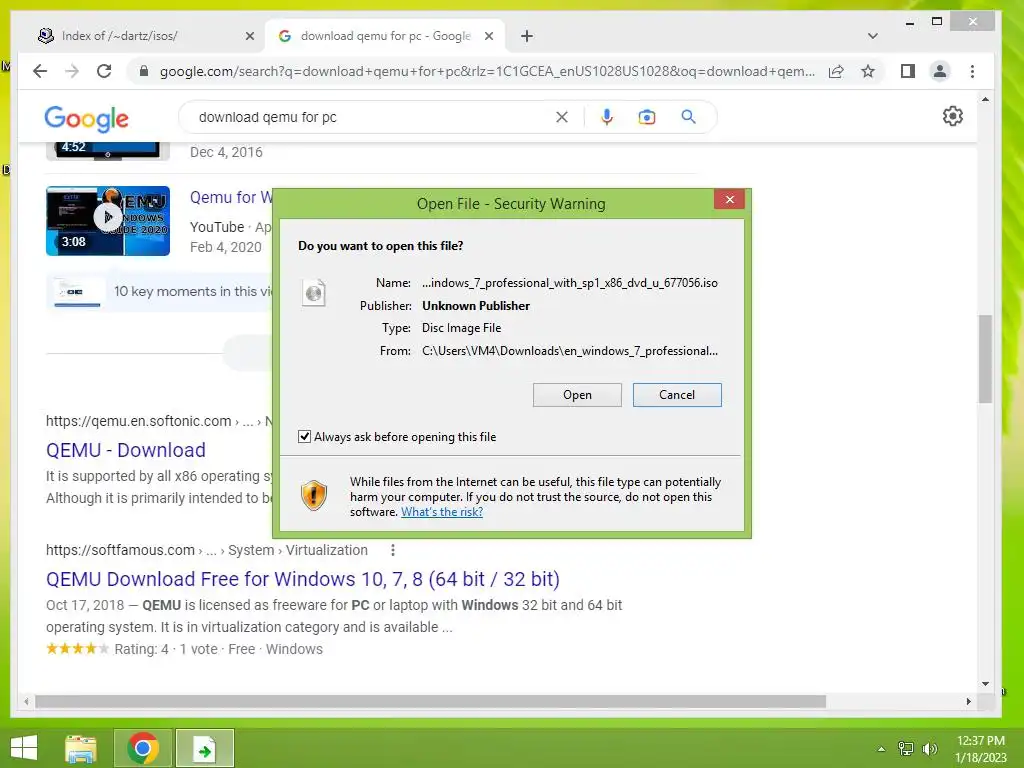
Task: Click the scroll-up arrow of vertical scrollbar
Action: pyautogui.click(x=985, y=99)
